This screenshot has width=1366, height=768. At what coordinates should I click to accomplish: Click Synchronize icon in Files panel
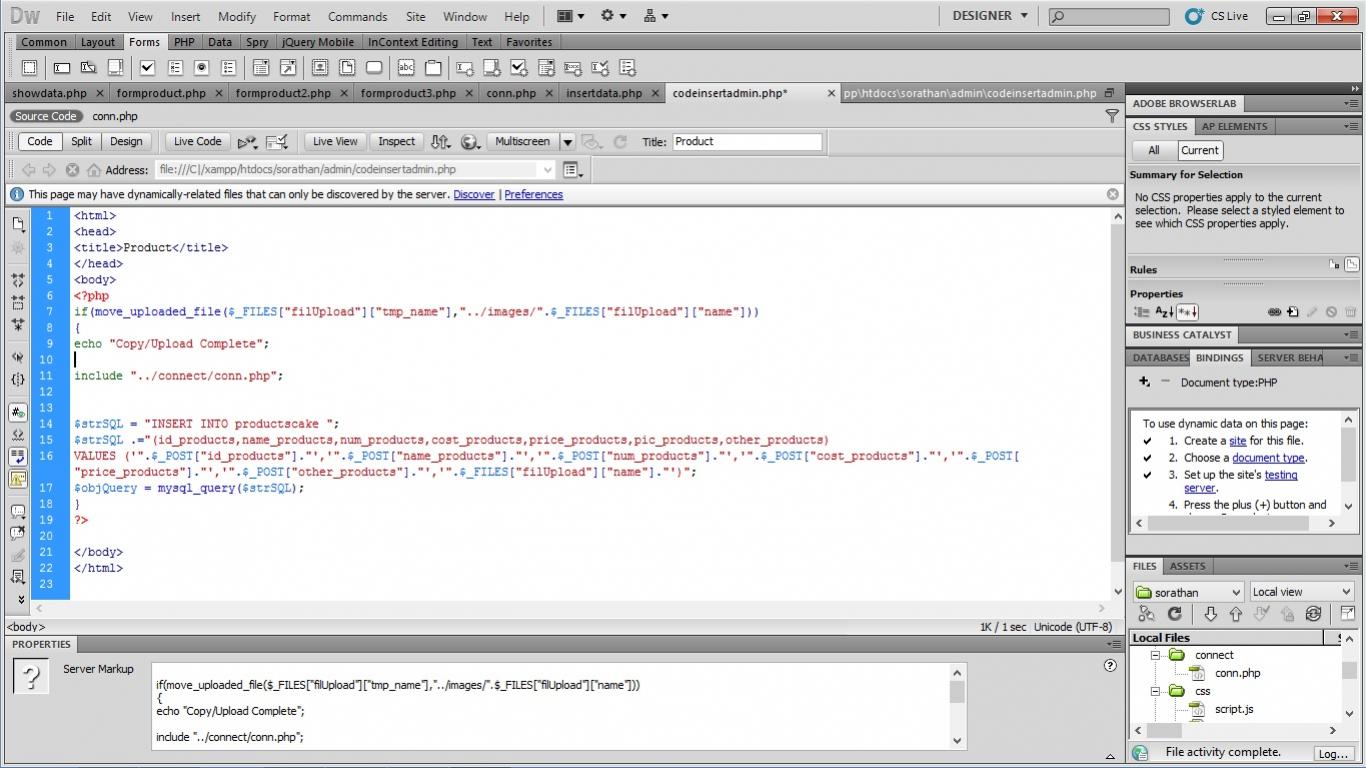[1313, 614]
